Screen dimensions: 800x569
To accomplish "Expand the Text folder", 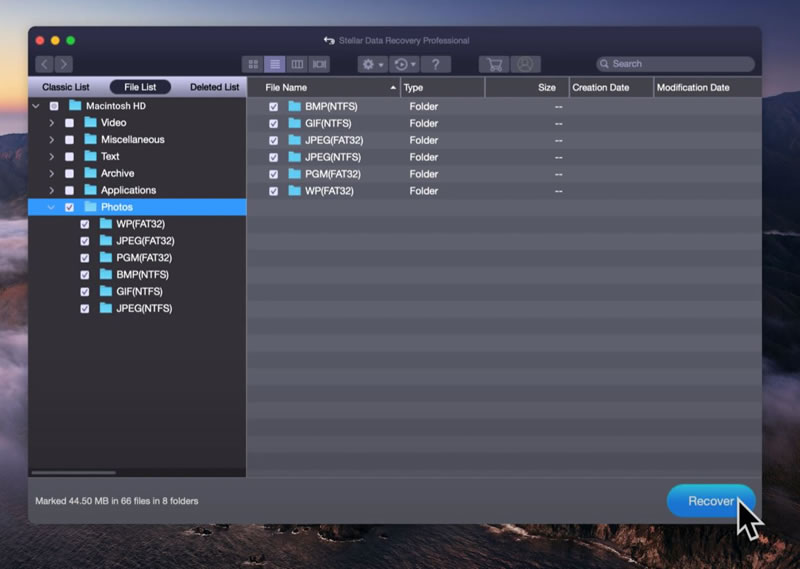I will point(52,157).
